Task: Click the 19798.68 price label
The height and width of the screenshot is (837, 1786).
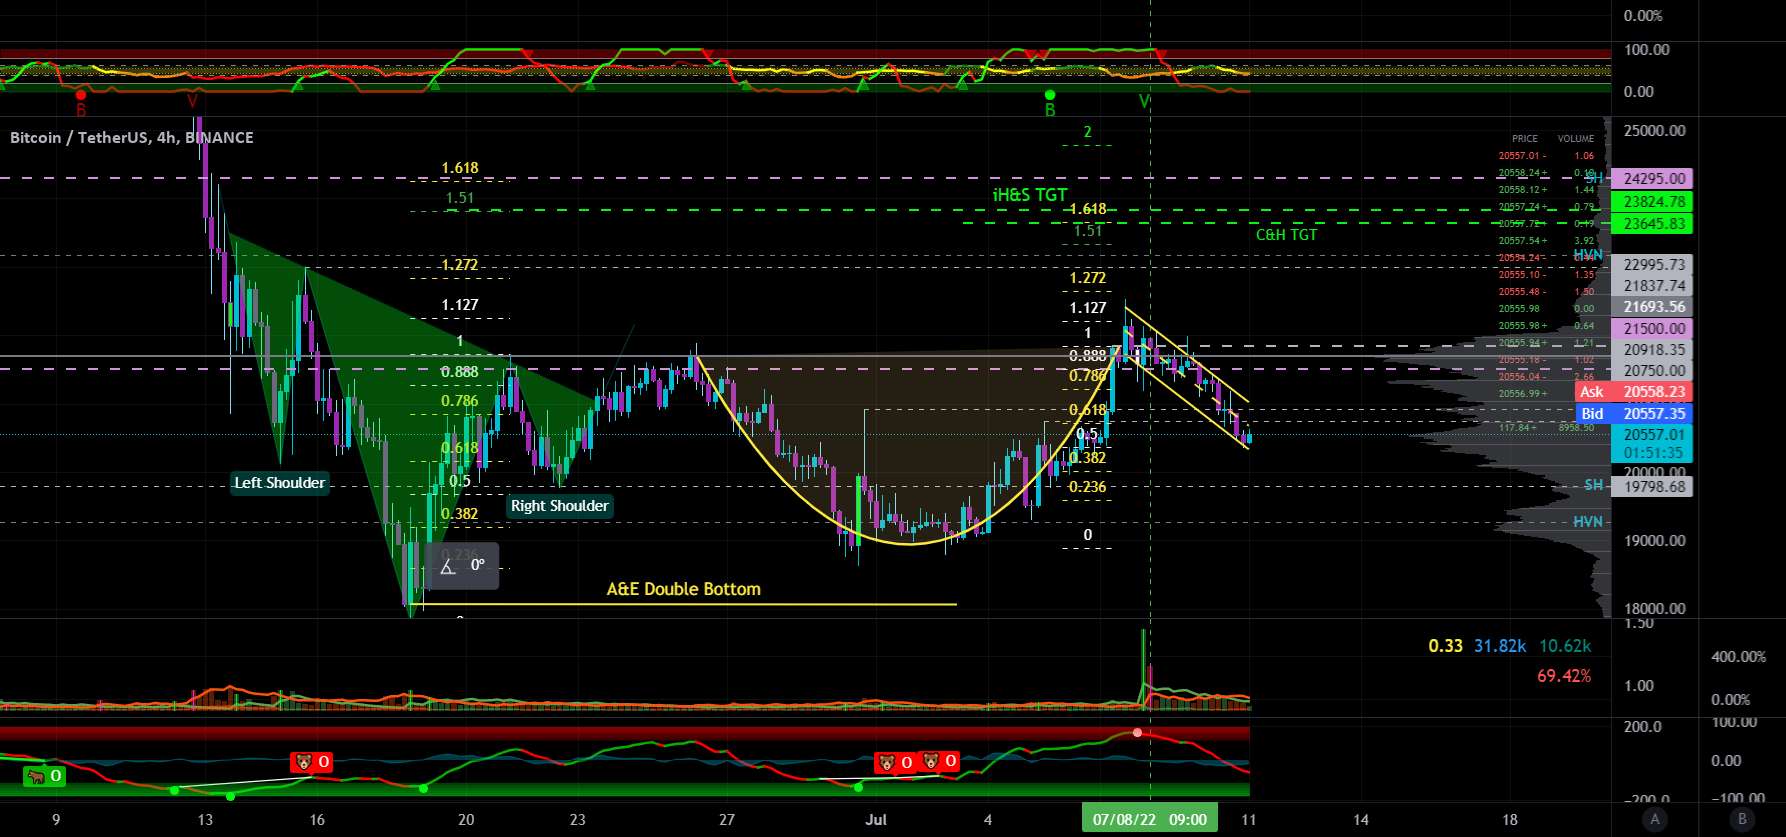Action: [1652, 487]
